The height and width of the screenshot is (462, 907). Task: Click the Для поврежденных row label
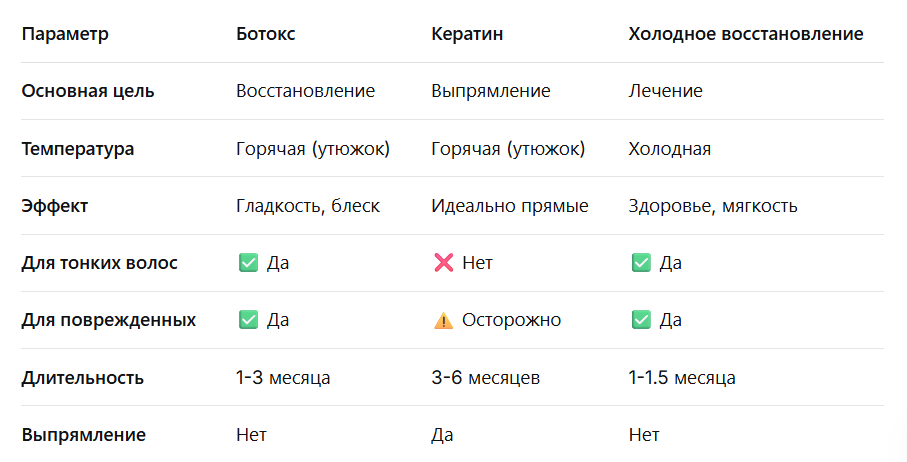(109, 320)
